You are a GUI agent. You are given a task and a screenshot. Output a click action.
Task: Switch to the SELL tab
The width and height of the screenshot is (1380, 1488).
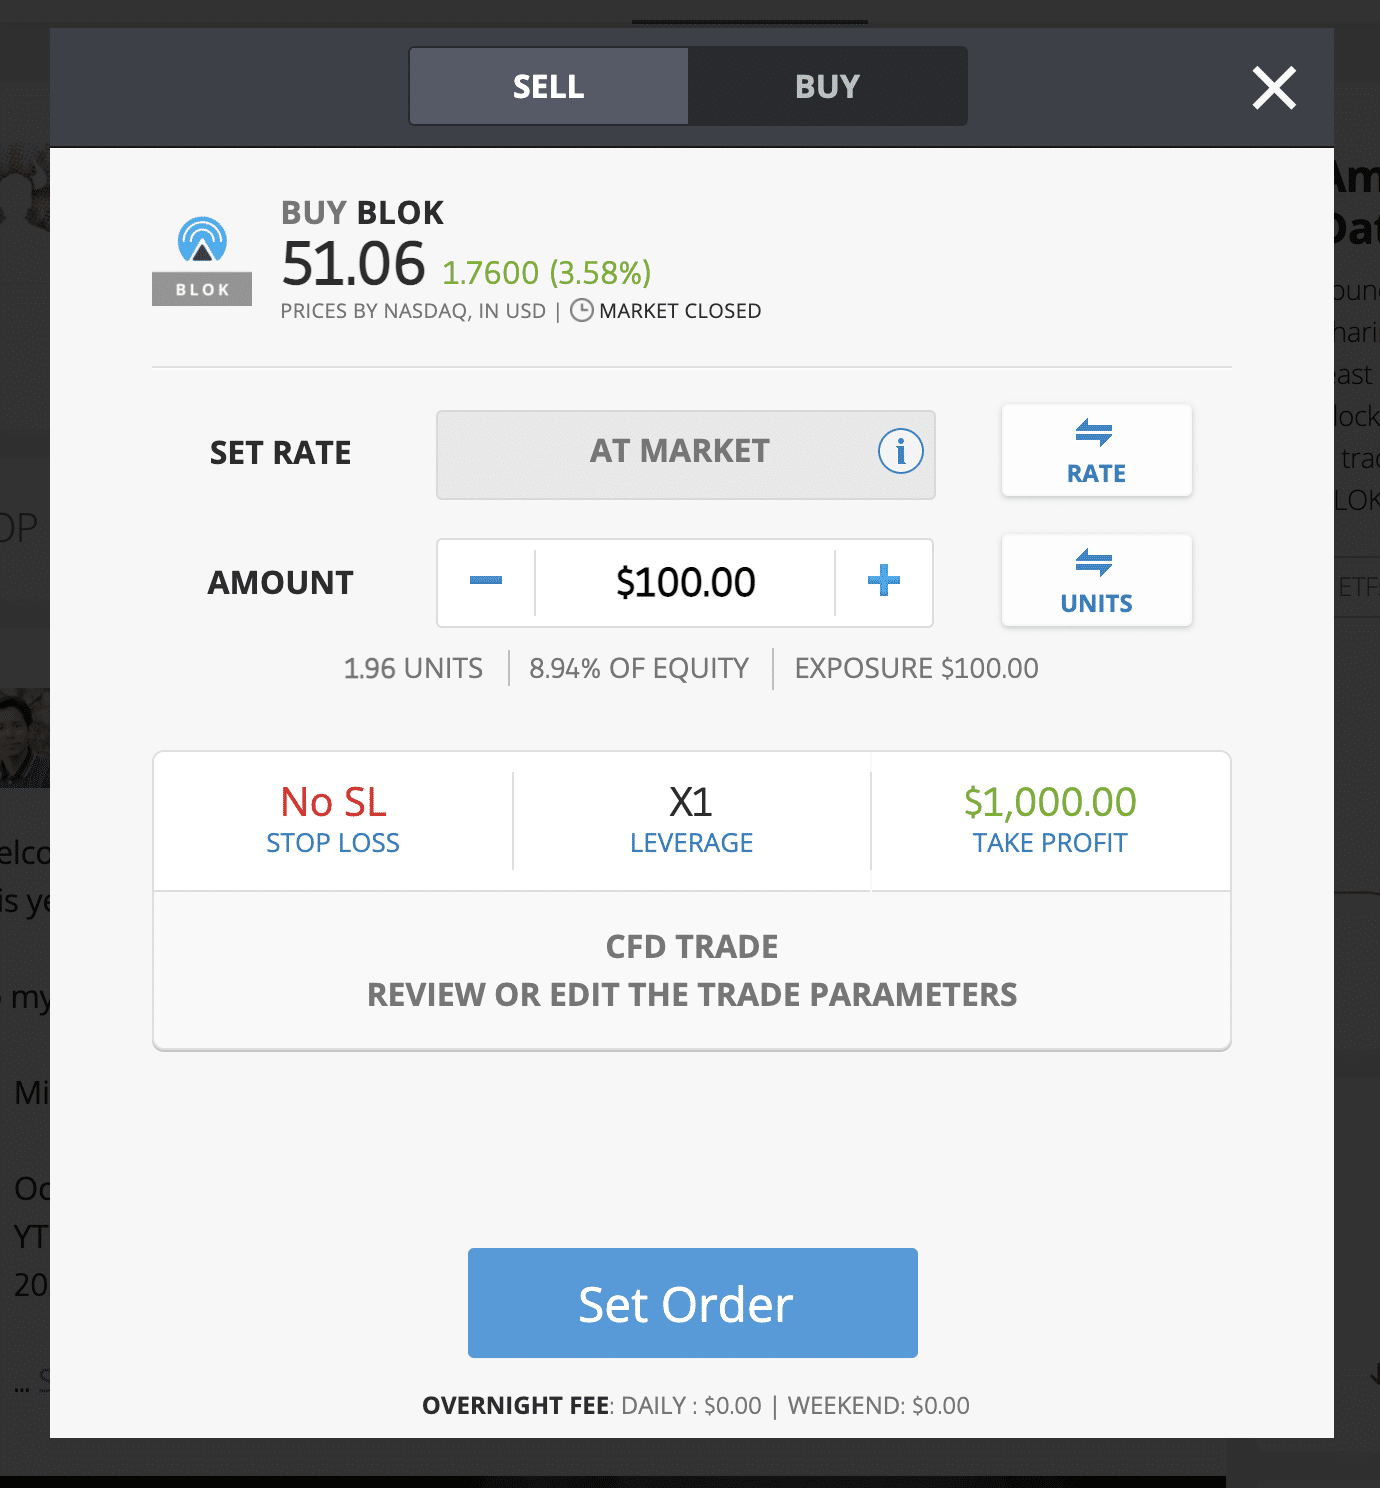coord(548,87)
